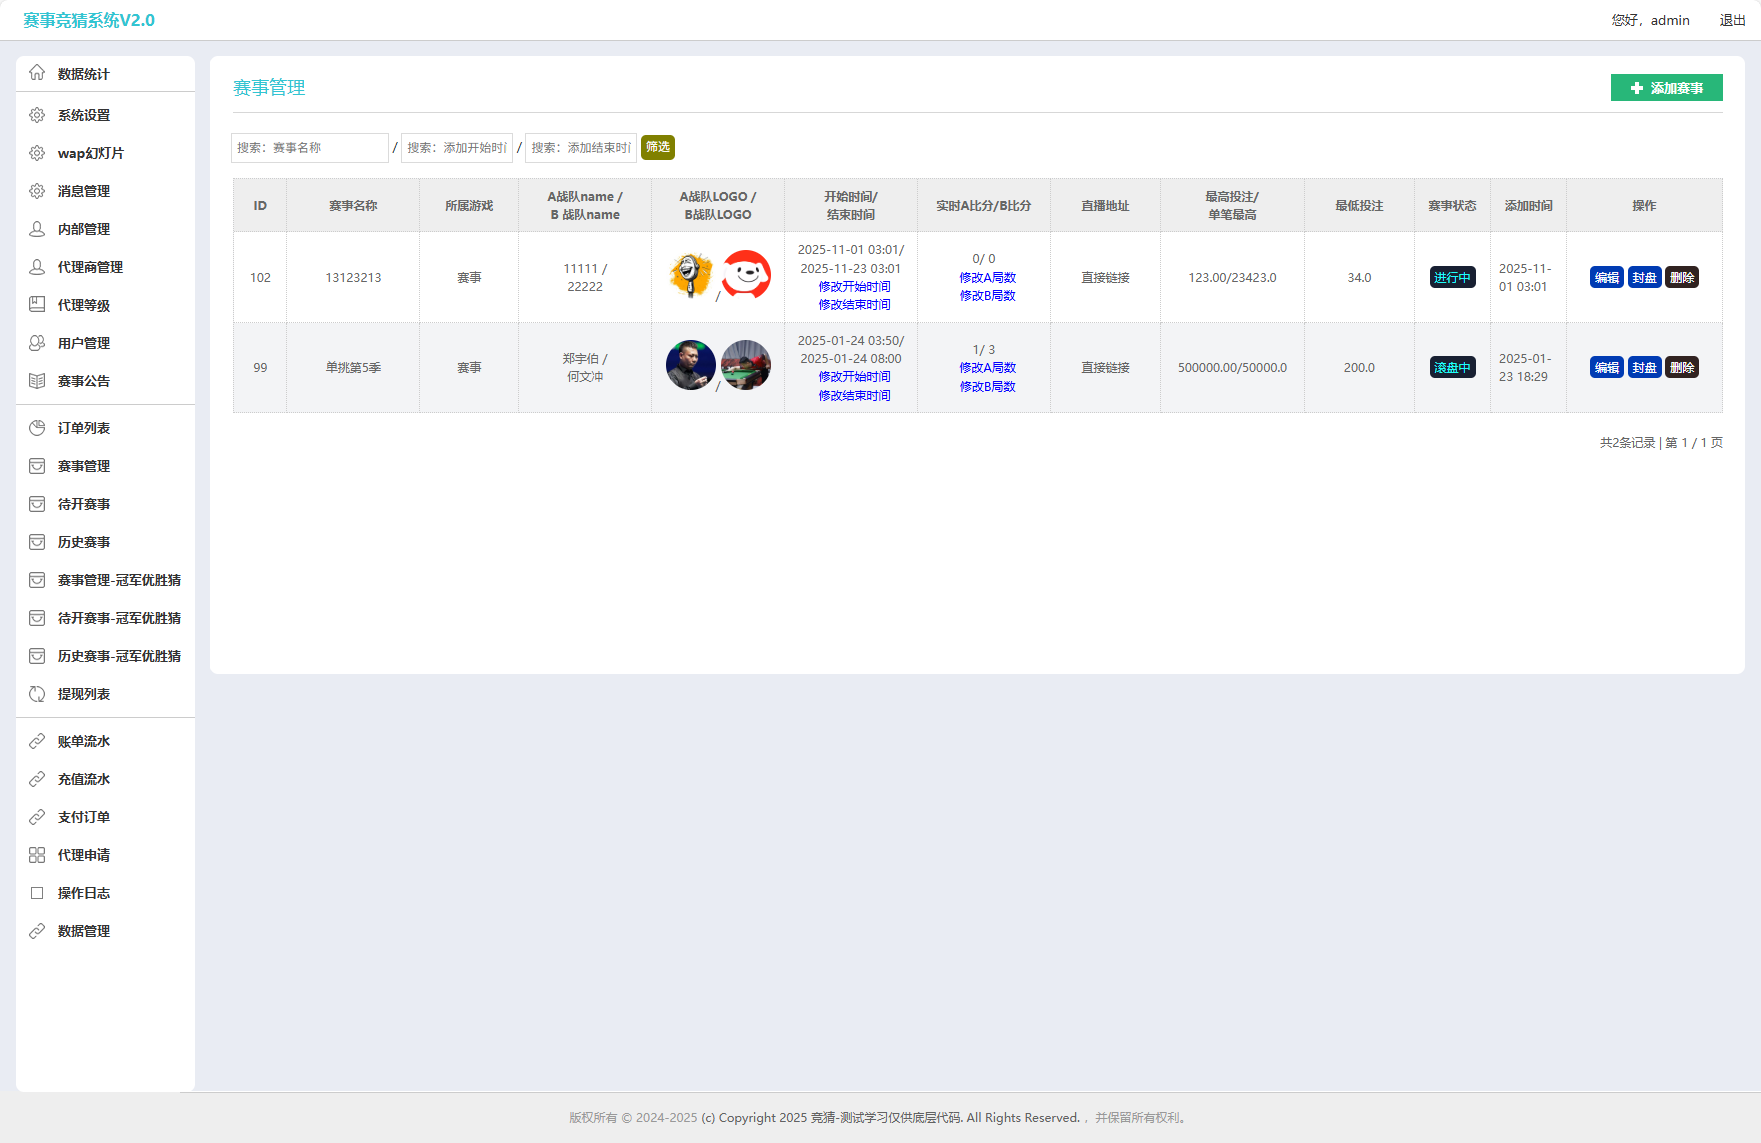Screen dimensions: 1761x1143
Task: Open 历史赛事 menu item
Action: [84, 542]
